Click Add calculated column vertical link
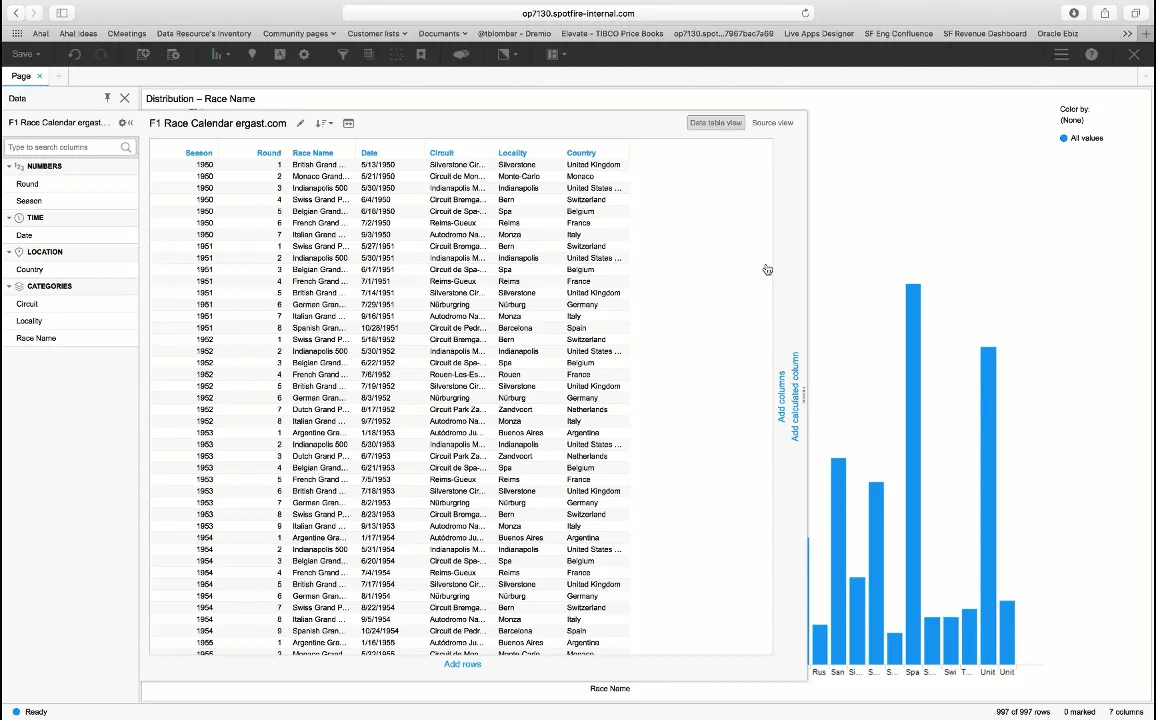Viewport: 1156px width, 720px height. pos(795,396)
